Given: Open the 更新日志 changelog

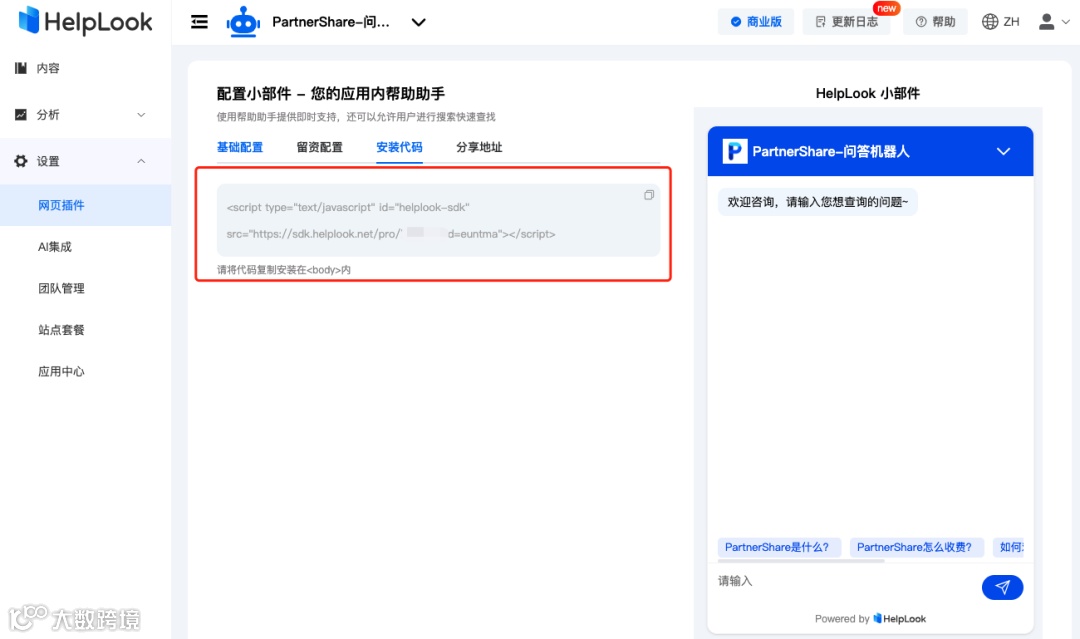Looking at the screenshot, I should [x=847, y=20].
